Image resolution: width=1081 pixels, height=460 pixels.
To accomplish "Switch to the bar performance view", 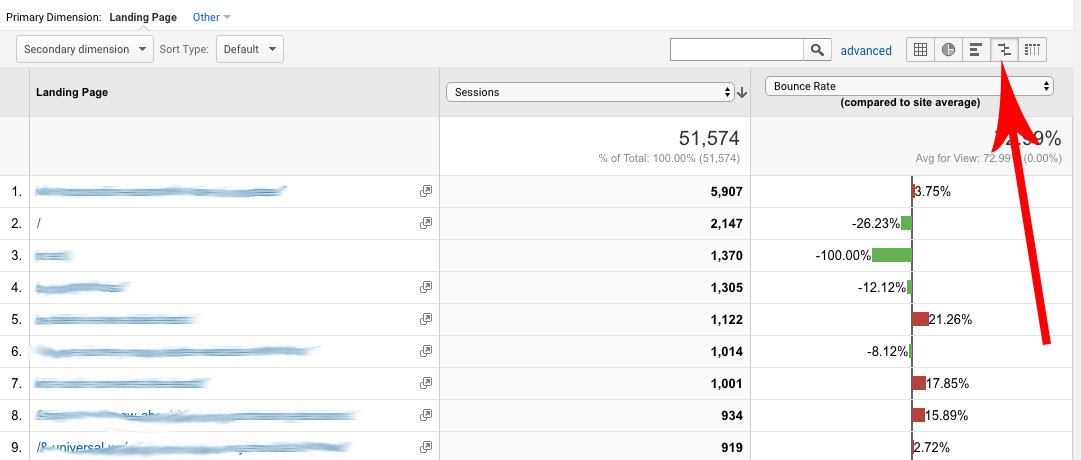I will pyautogui.click(x=976, y=49).
